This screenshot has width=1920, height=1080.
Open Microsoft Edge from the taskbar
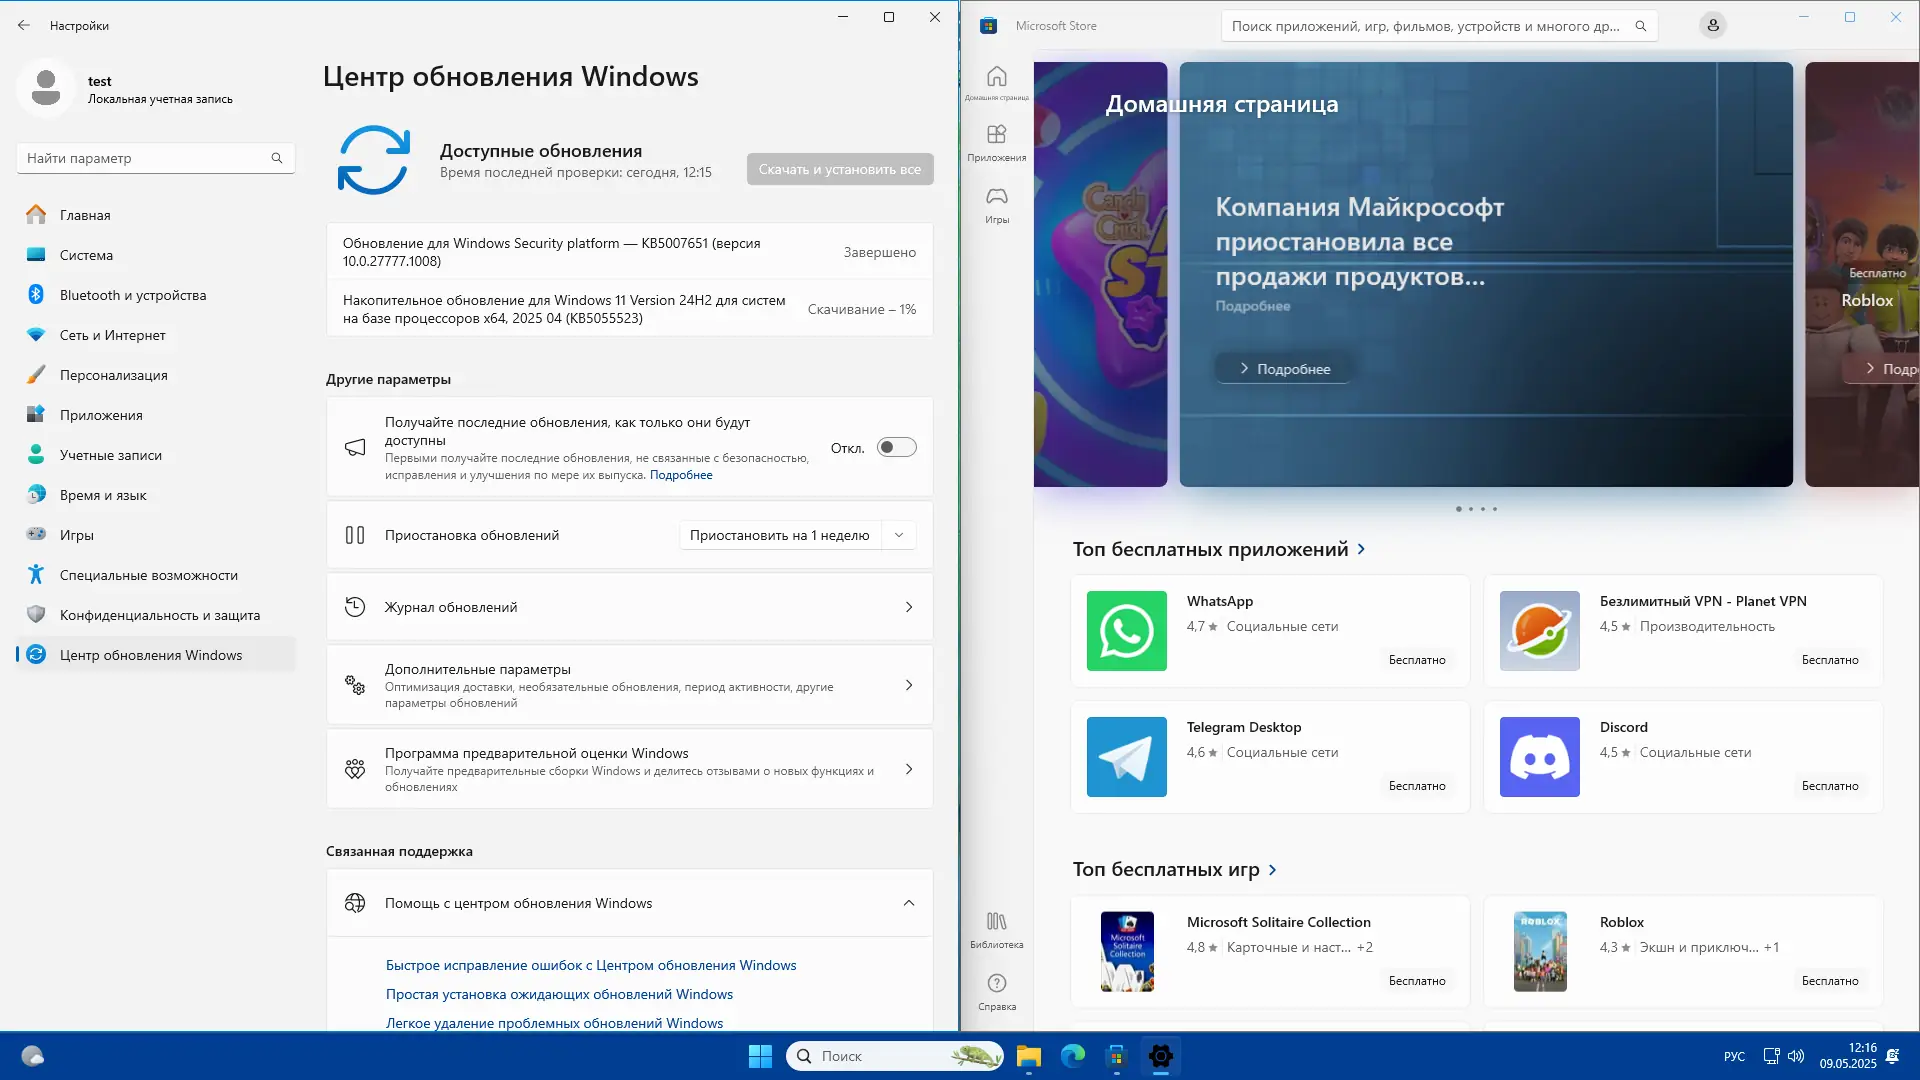[x=1072, y=1056]
